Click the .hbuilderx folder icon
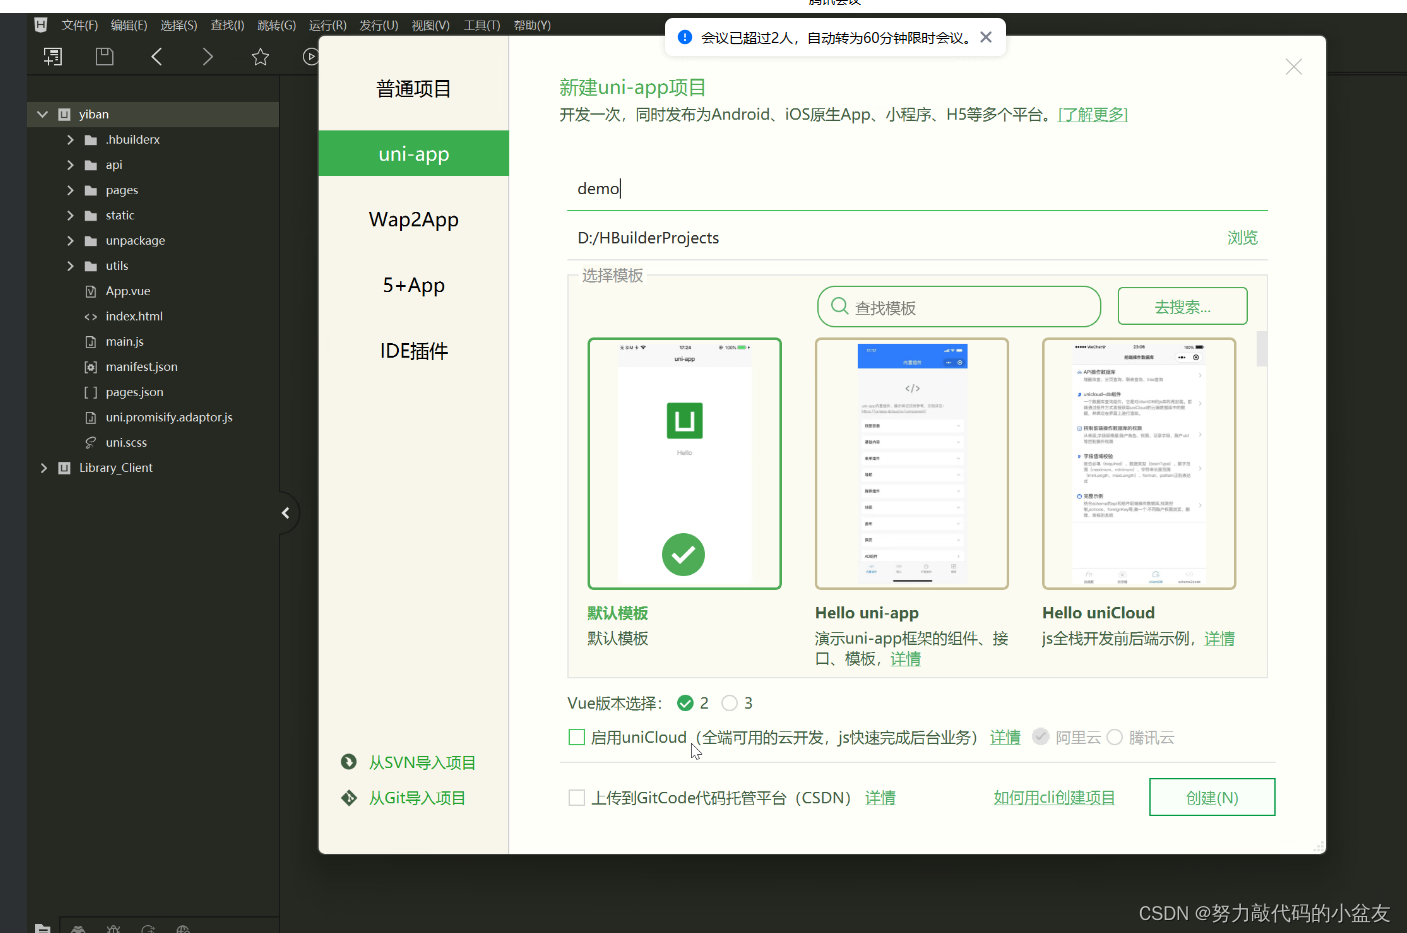 coord(91,140)
